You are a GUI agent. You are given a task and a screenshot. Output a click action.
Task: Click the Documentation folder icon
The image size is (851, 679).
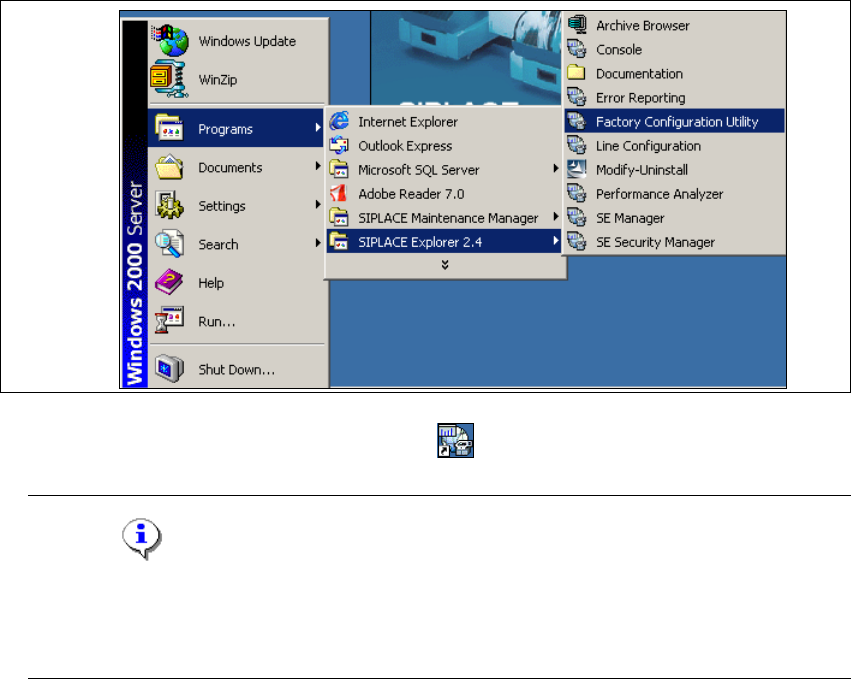tap(576, 73)
